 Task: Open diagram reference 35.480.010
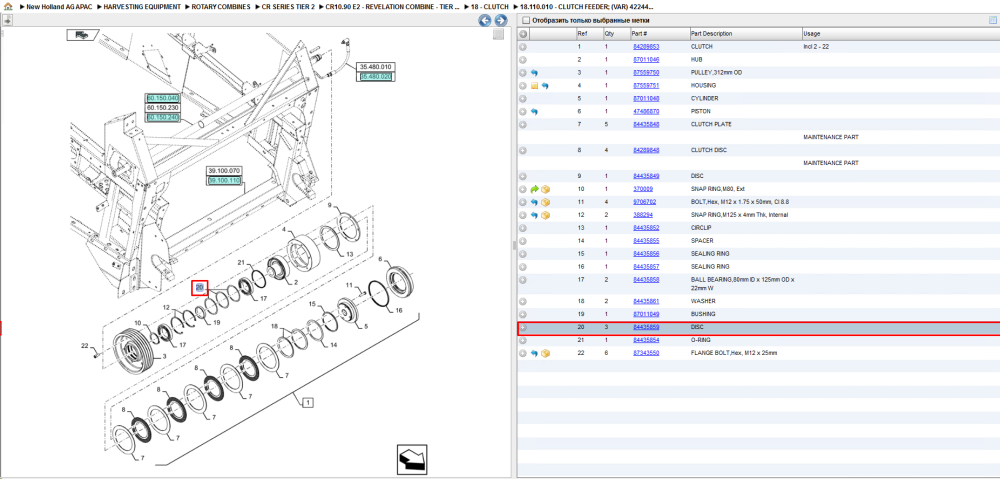point(376,66)
